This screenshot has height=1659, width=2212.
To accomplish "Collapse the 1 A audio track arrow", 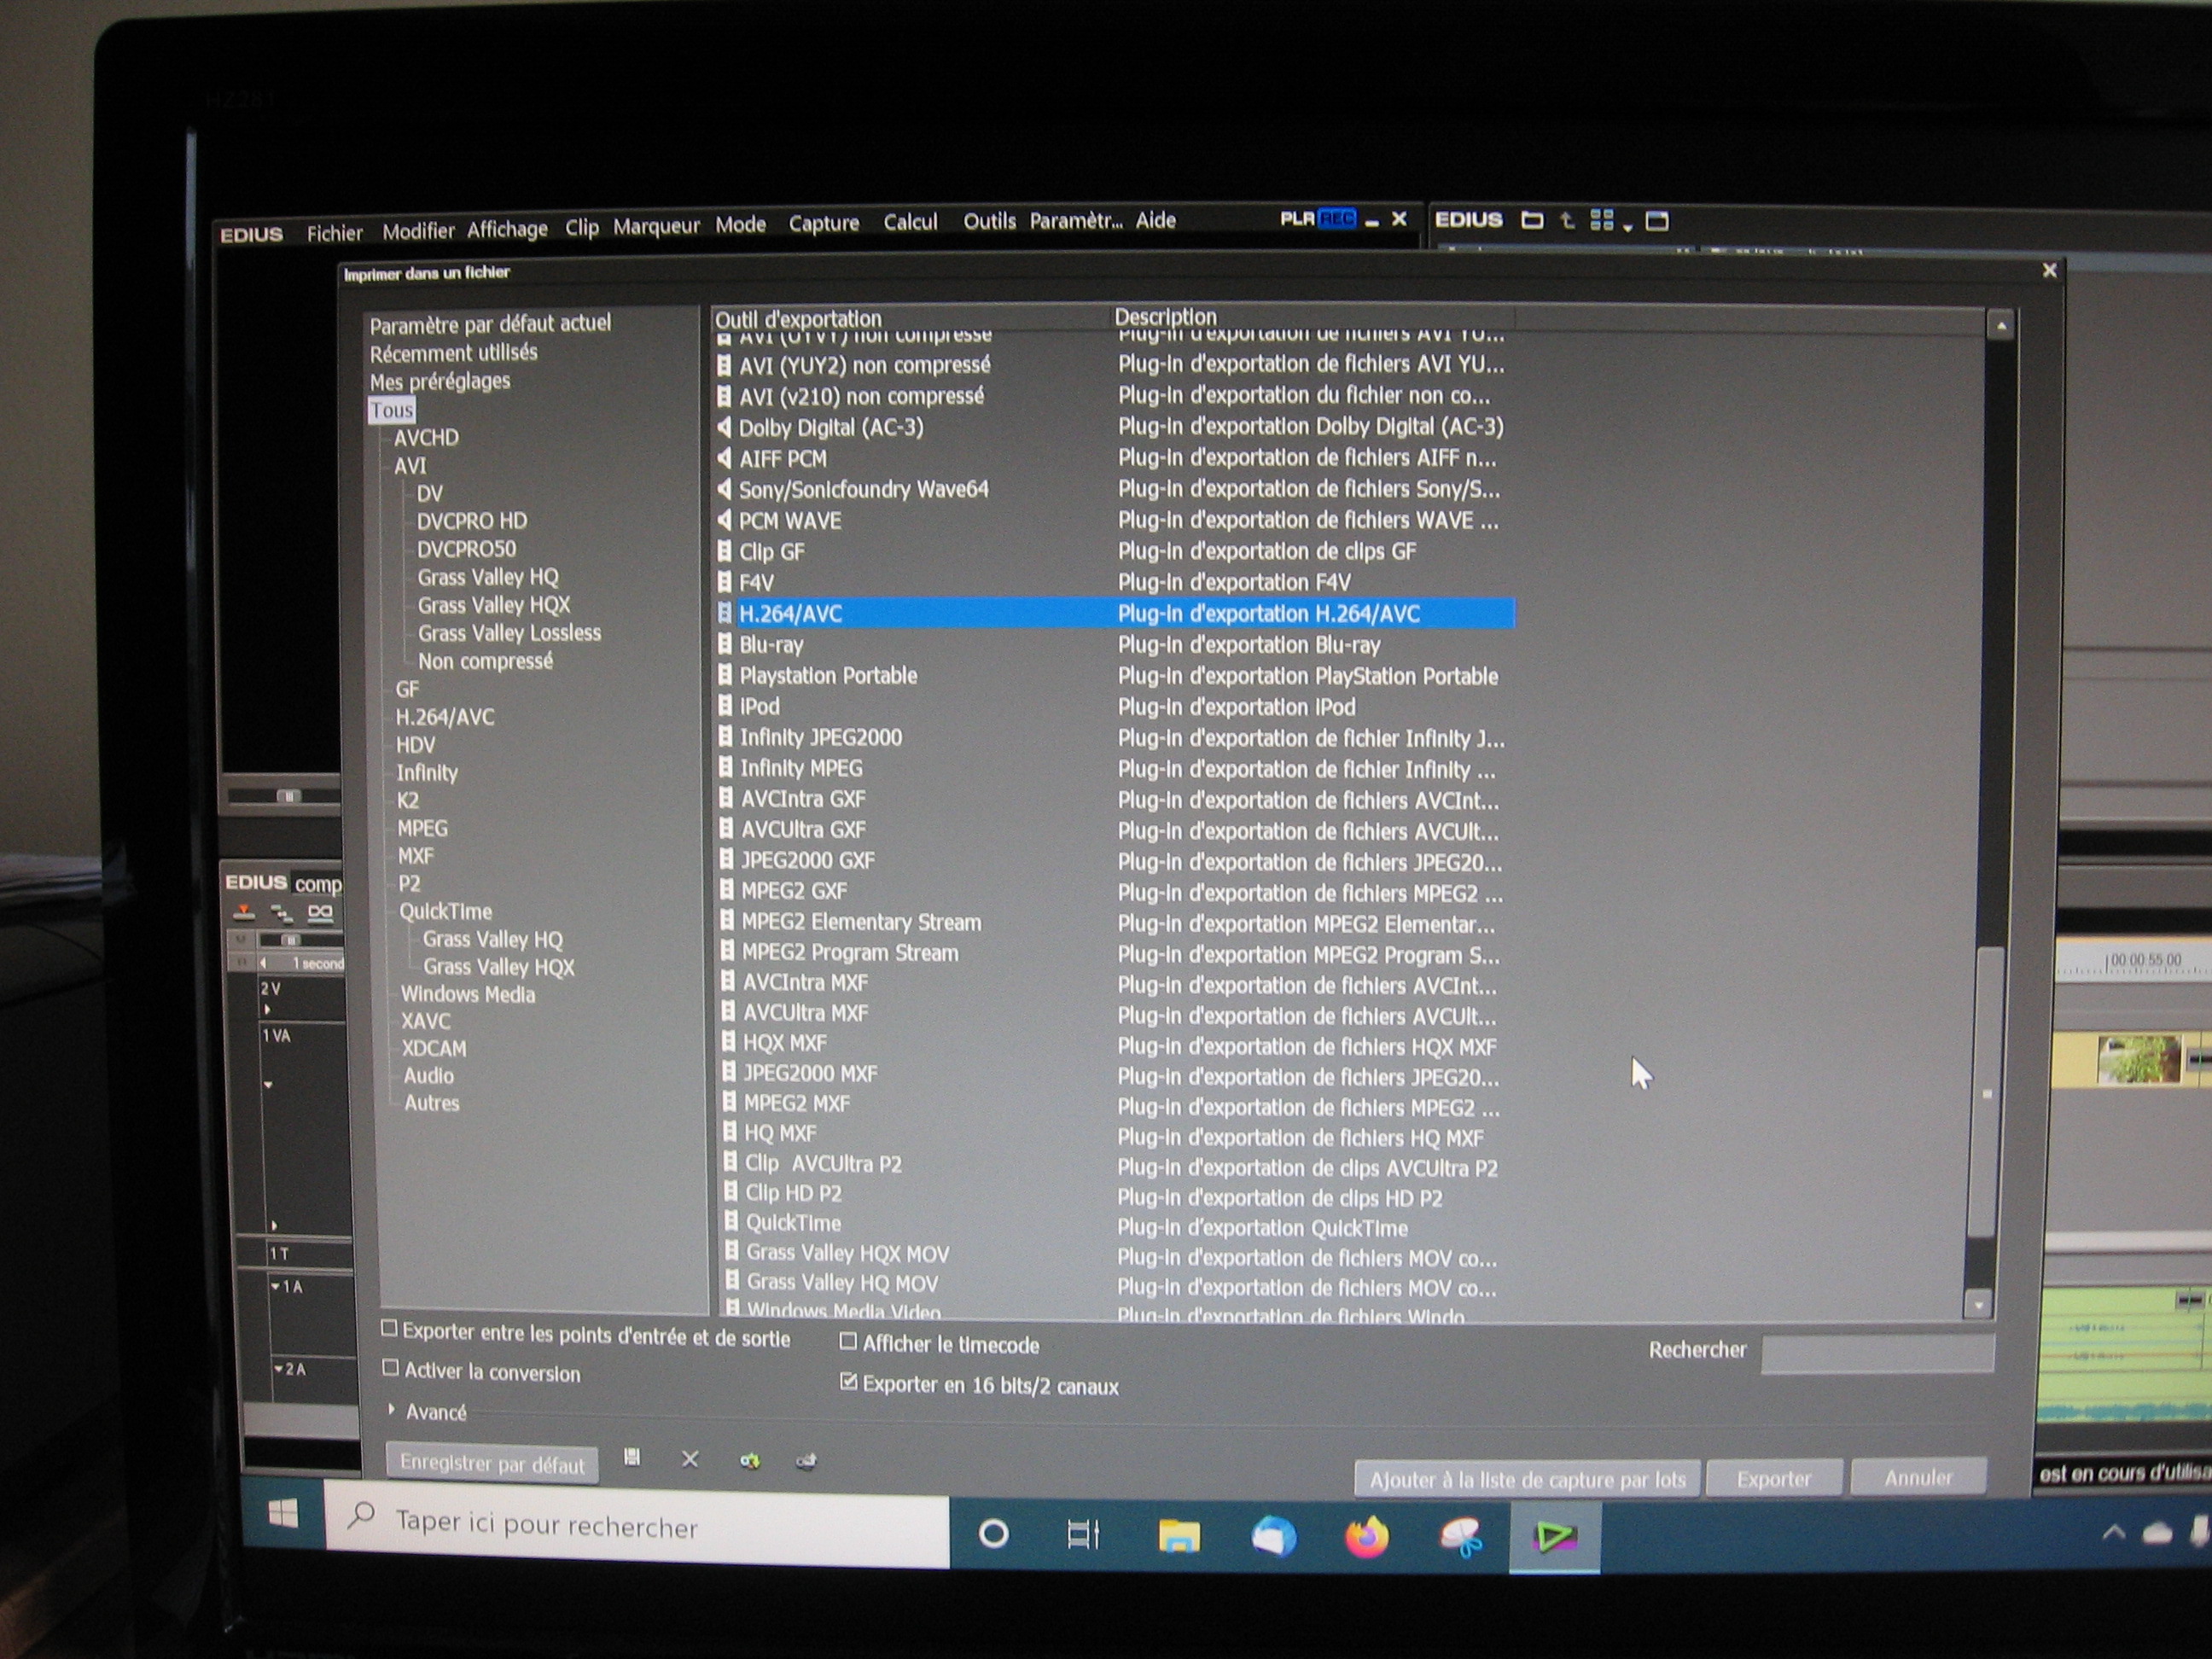I will (275, 1286).
